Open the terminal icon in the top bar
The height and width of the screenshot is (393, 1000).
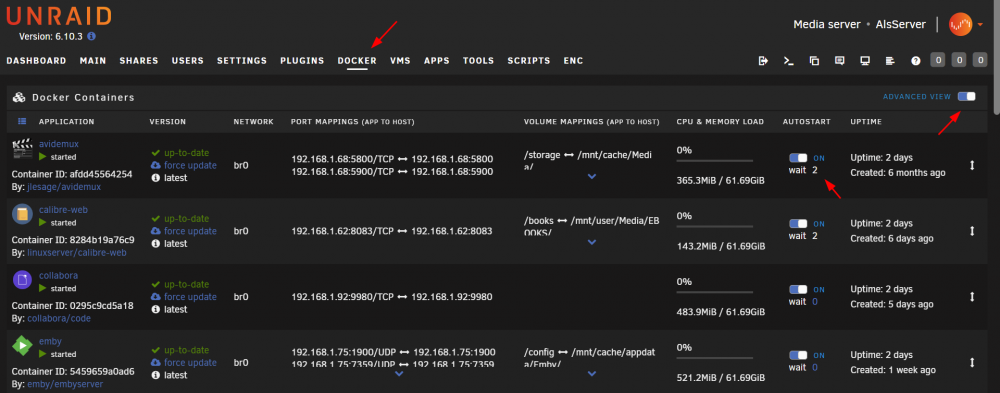[x=788, y=61]
